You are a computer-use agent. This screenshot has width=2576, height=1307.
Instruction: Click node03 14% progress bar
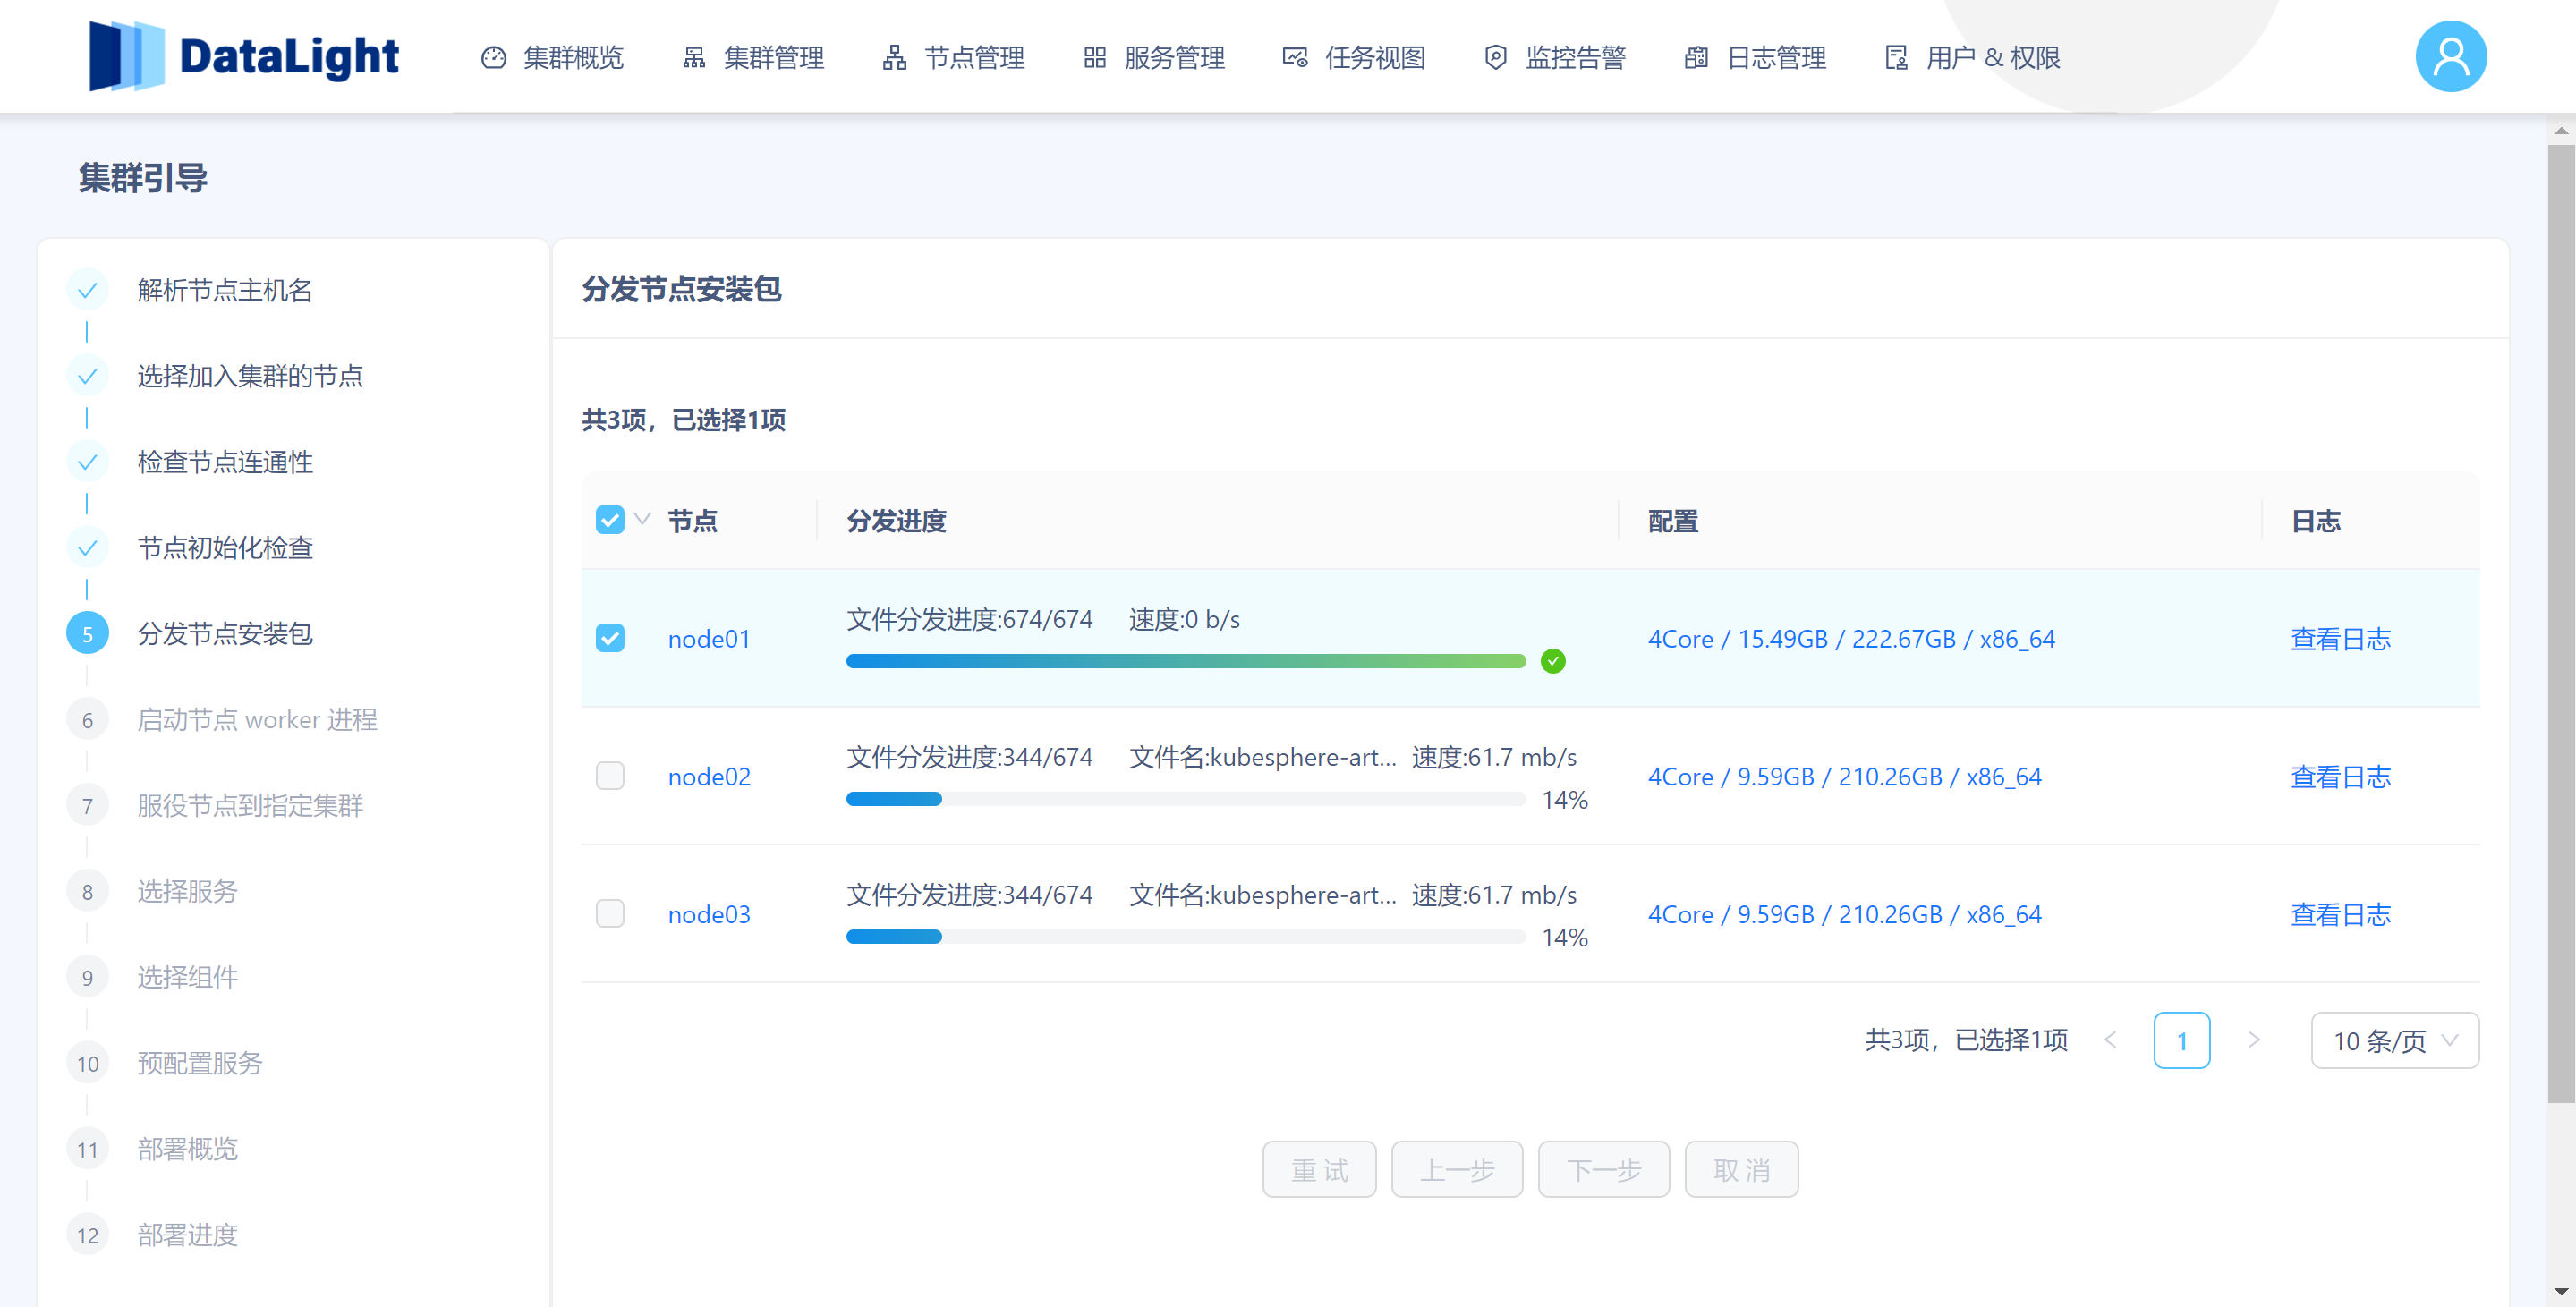coord(1186,937)
